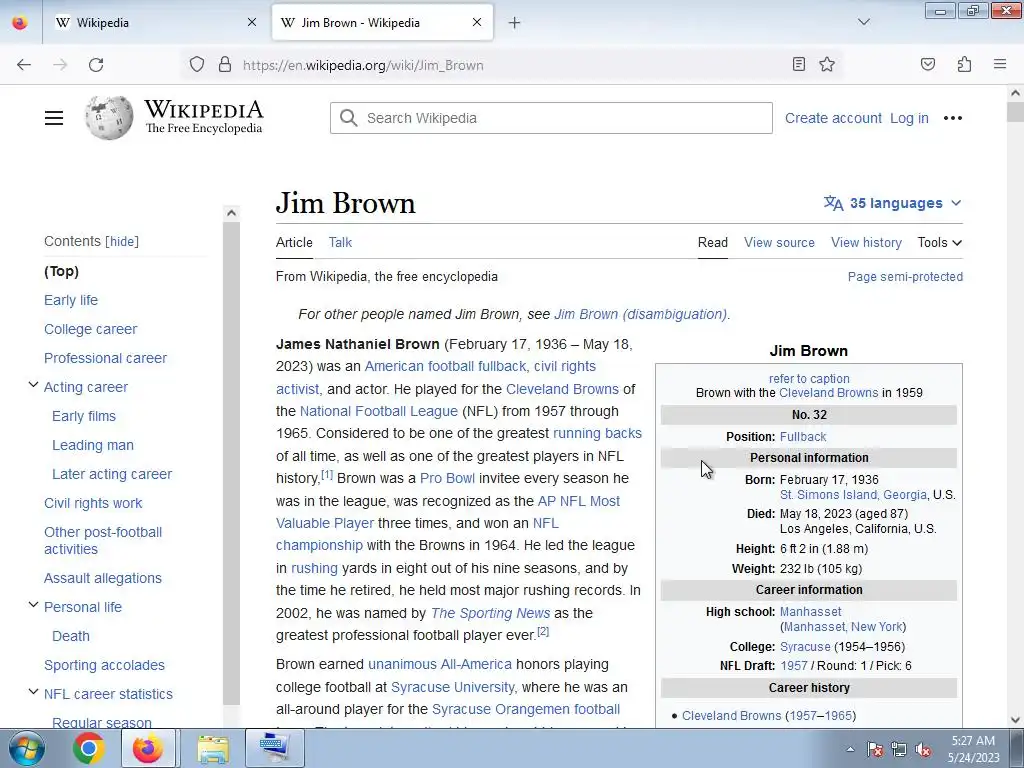The image size is (1024, 768).
Task: Open a new browser tab
Action: coord(515,23)
